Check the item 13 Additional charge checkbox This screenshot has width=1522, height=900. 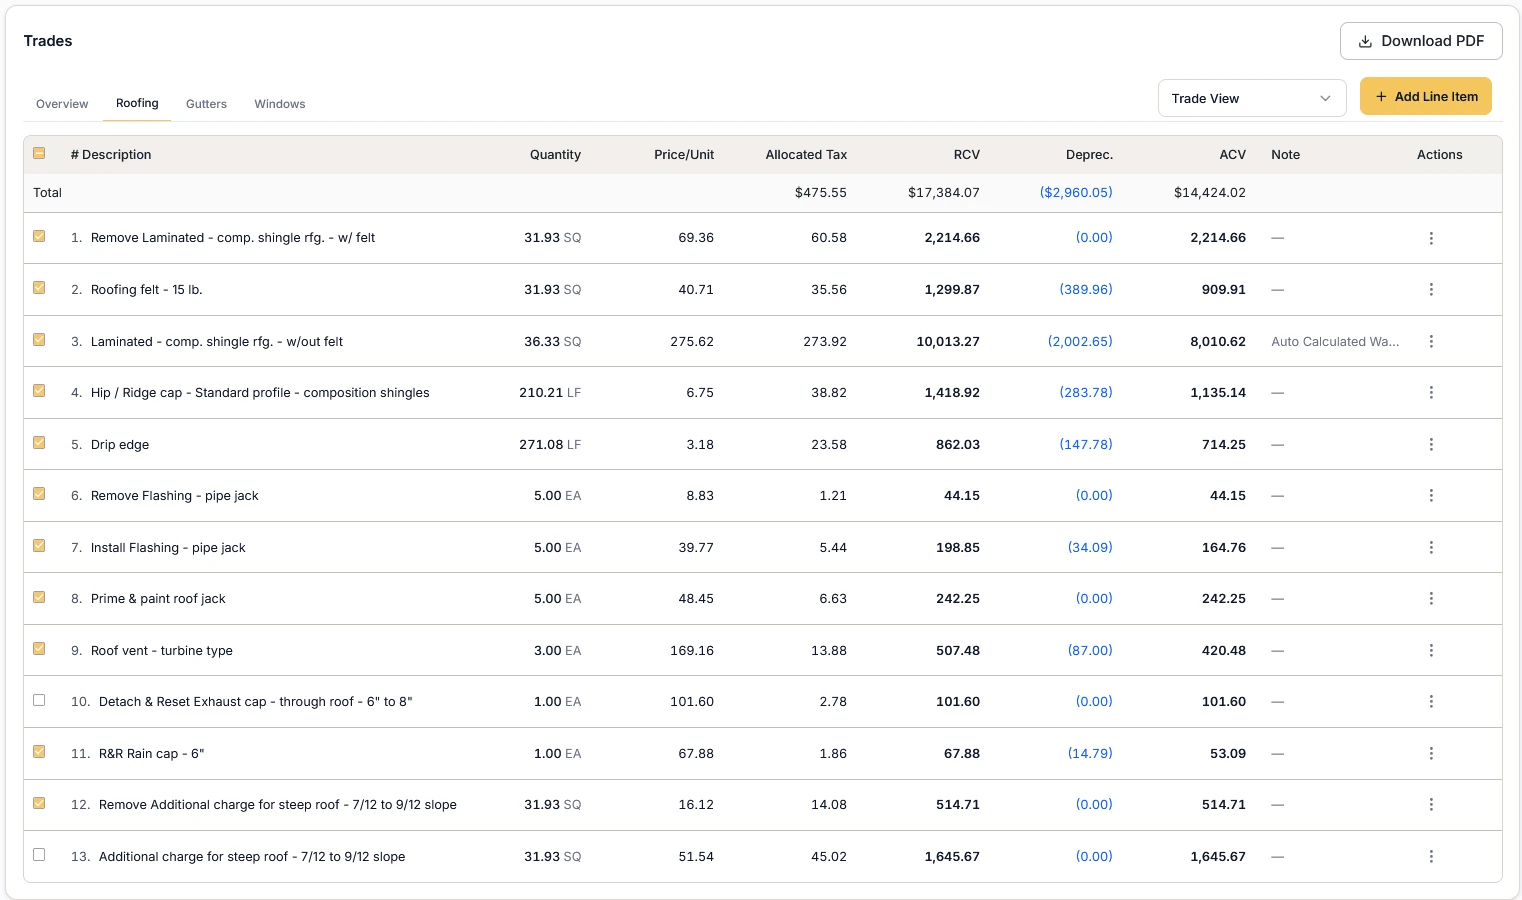[x=39, y=854]
